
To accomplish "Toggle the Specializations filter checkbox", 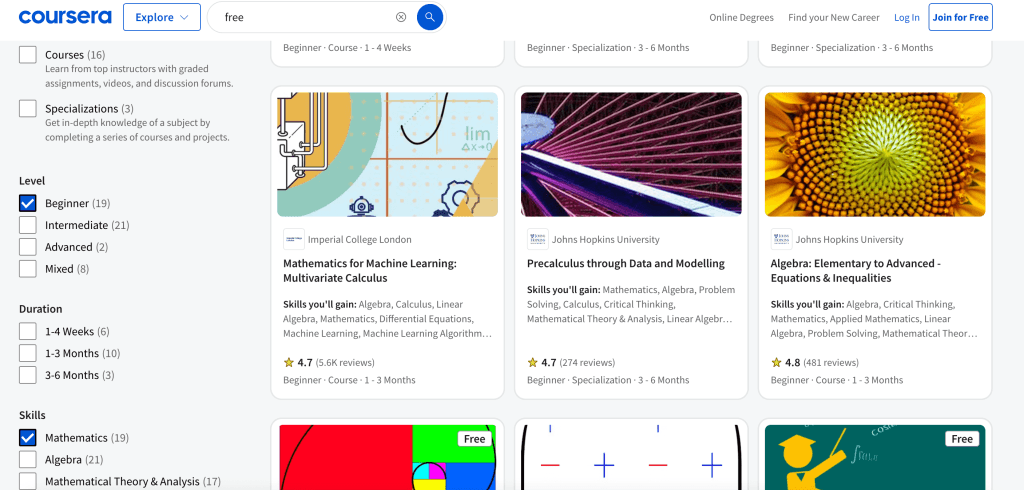I will click(28, 109).
